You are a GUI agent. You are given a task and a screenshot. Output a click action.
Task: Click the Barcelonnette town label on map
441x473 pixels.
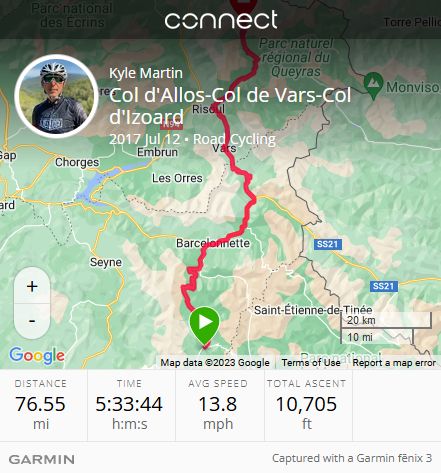click(213, 243)
